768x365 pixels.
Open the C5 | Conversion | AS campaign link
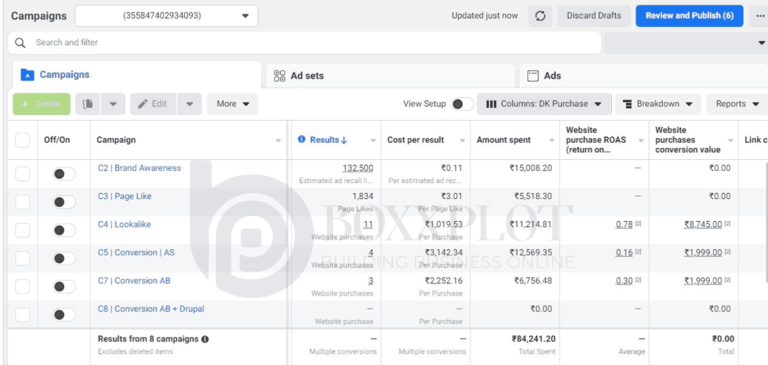[136, 253]
